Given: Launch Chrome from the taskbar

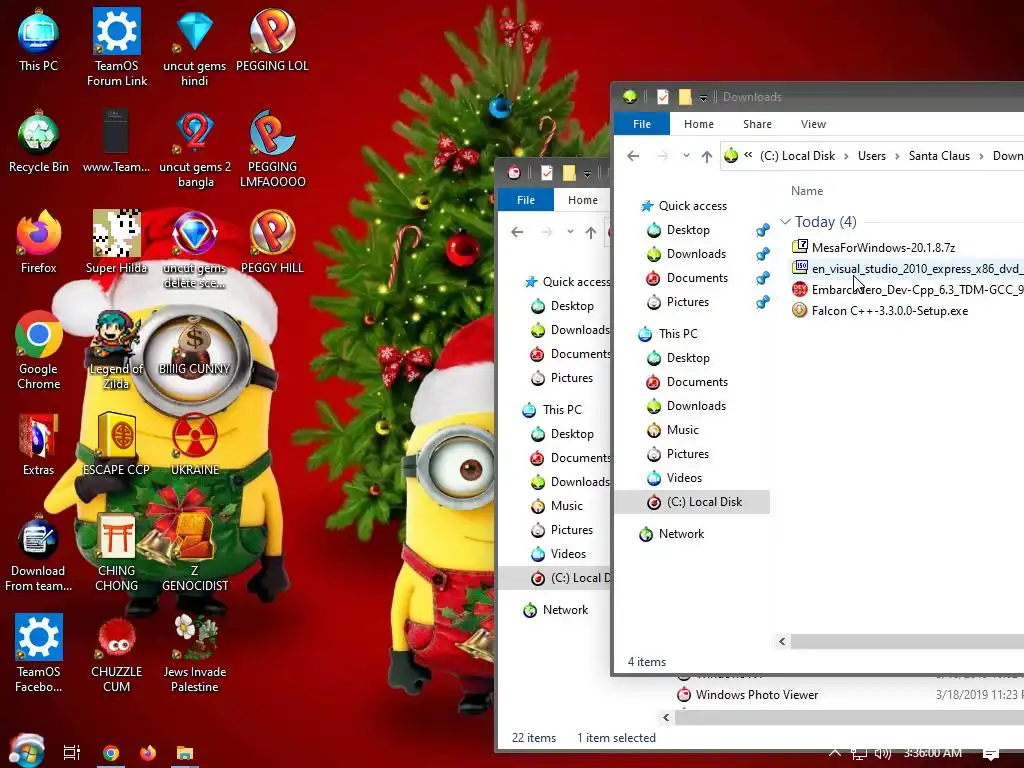Looking at the screenshot, I should point(111,753).
